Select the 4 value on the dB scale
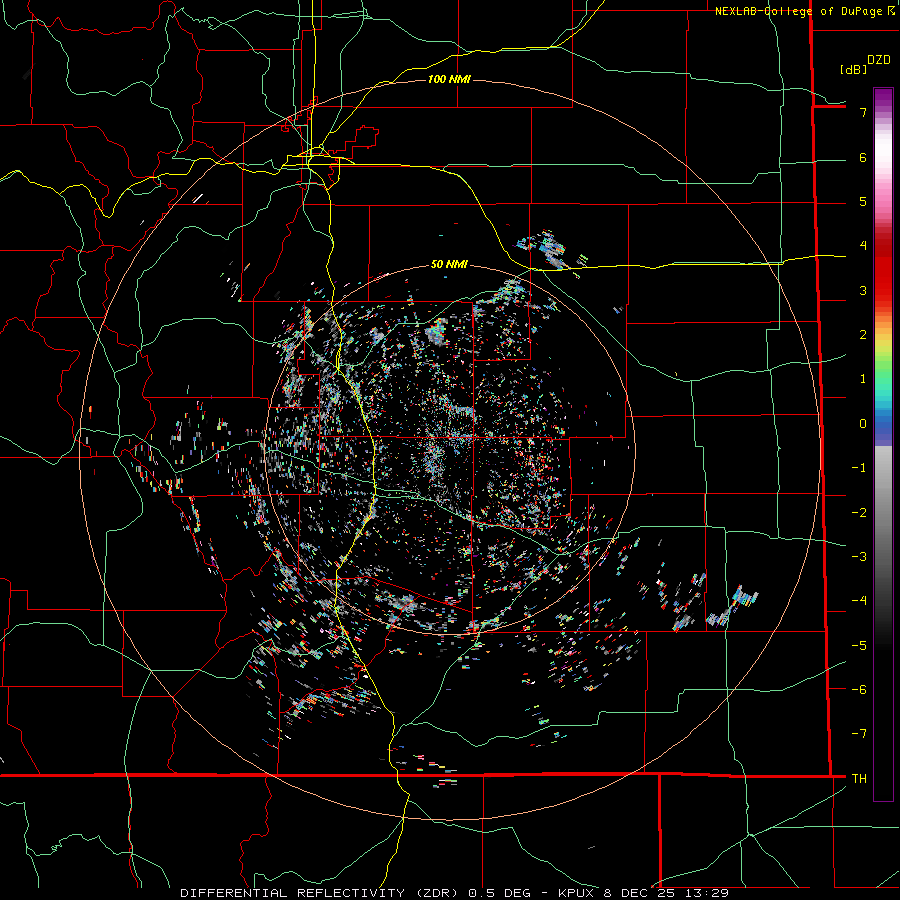 point(863,246)
